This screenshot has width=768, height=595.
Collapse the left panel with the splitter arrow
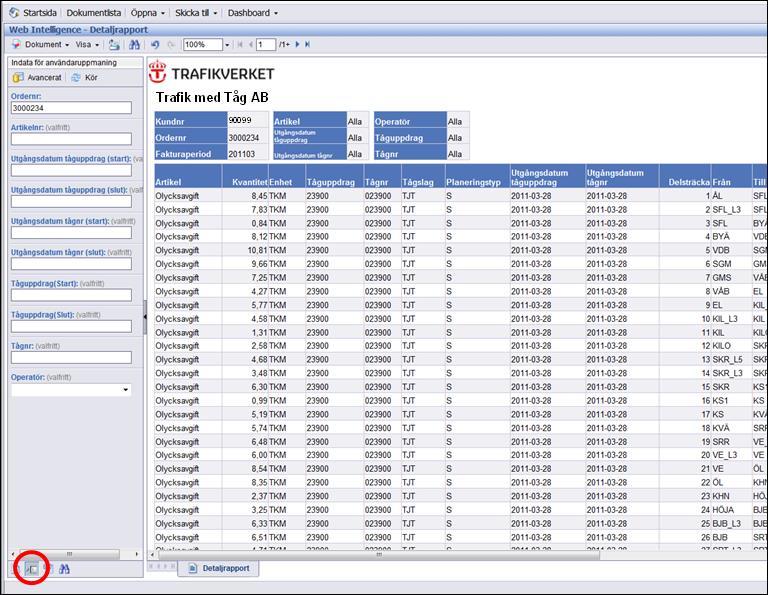click(x=145, y=317)
